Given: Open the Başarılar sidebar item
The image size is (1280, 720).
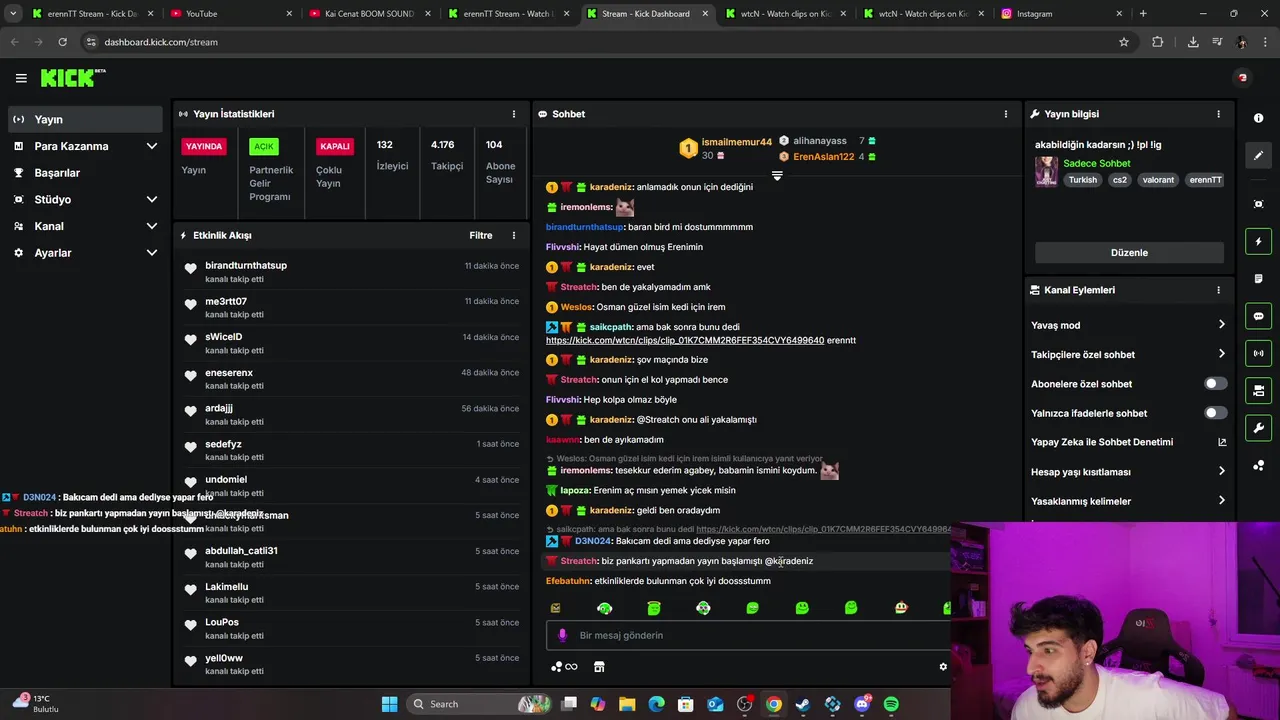Looking at the screenshot, I should [86, 173].
